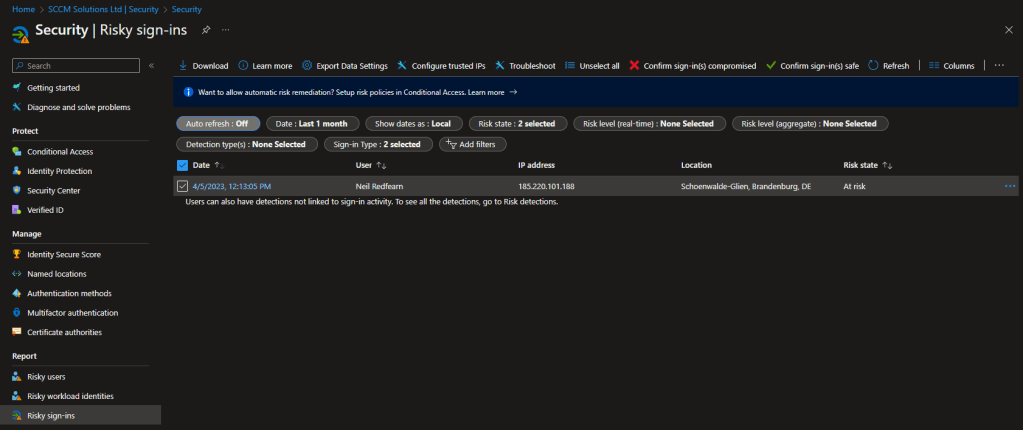Toggle the select-all checkbox in header
Viewport: 1023px width, 430px height.
[182, 165]
